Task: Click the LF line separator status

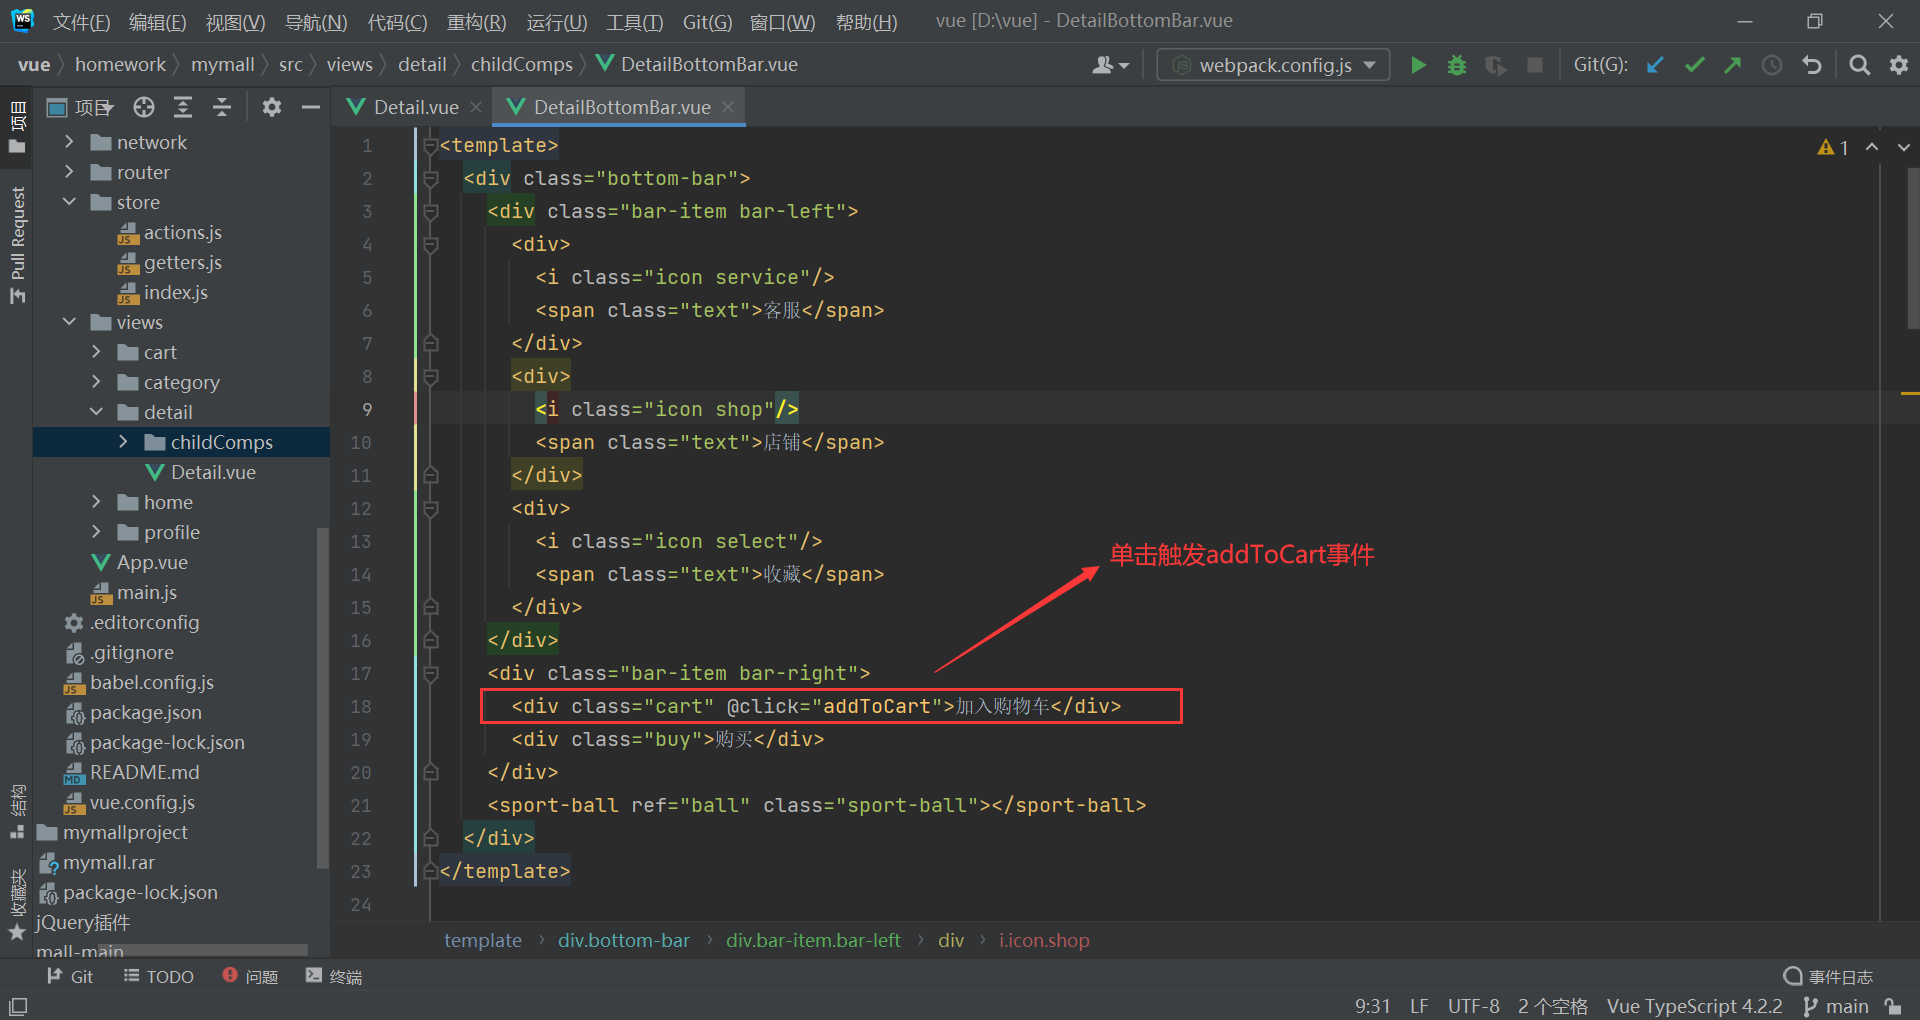Action: (1419, 1006)
